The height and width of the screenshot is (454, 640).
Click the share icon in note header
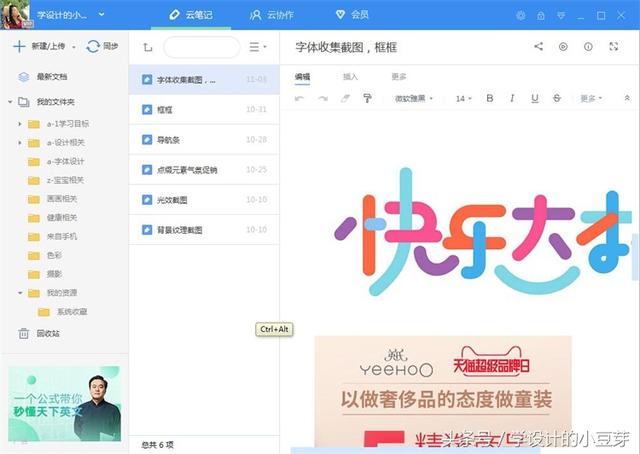click(538, 47)
